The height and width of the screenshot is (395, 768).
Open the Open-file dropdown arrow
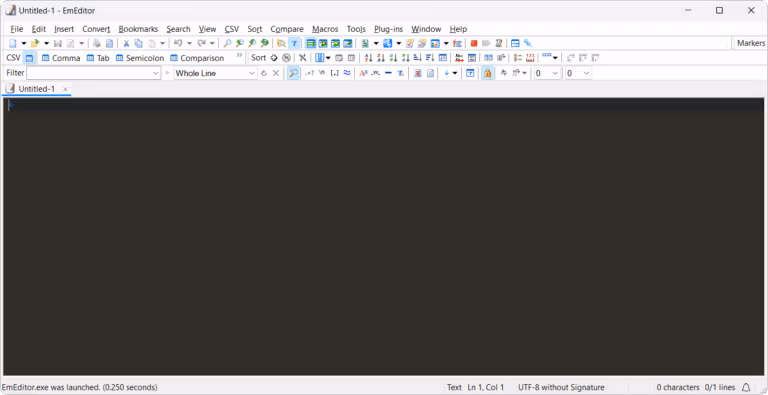[x=46, y=43]
